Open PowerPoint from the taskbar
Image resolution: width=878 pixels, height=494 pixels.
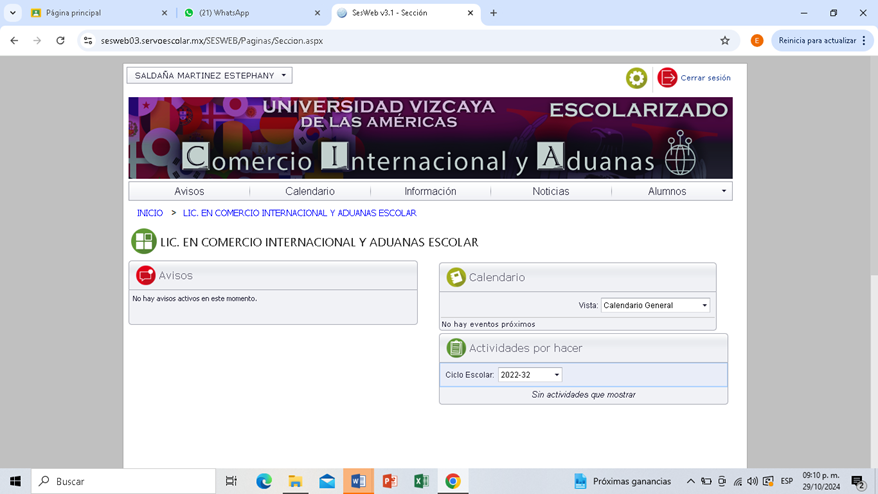point(390,481)
